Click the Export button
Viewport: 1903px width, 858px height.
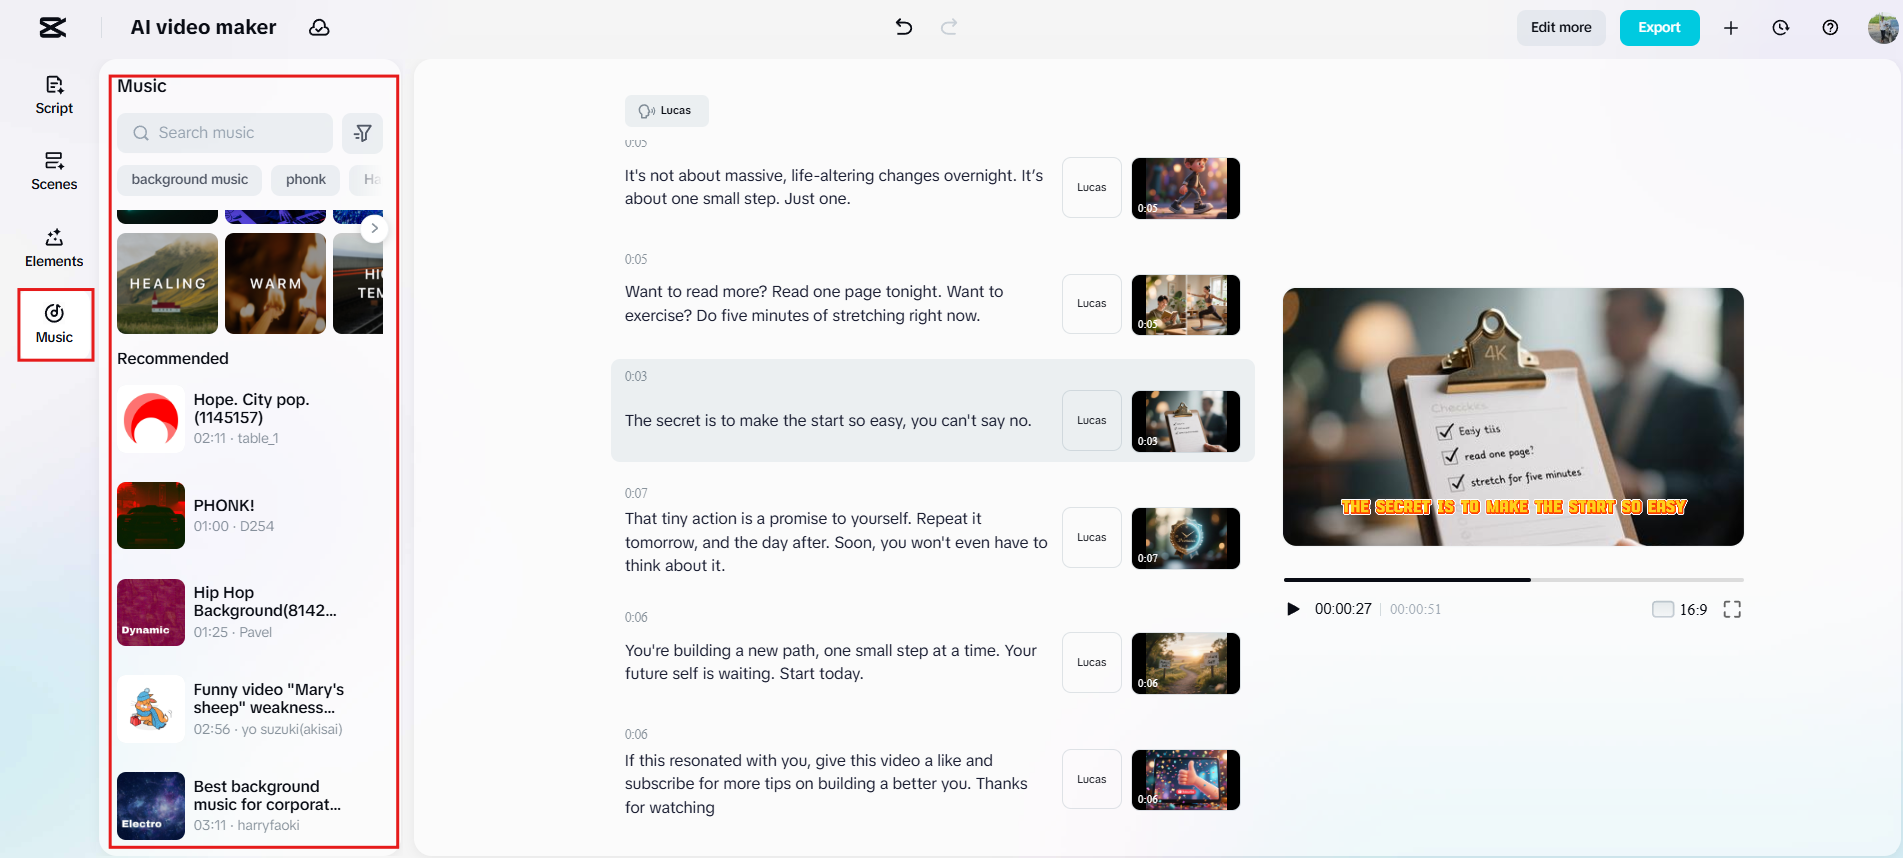click(x=1659, y=28)
